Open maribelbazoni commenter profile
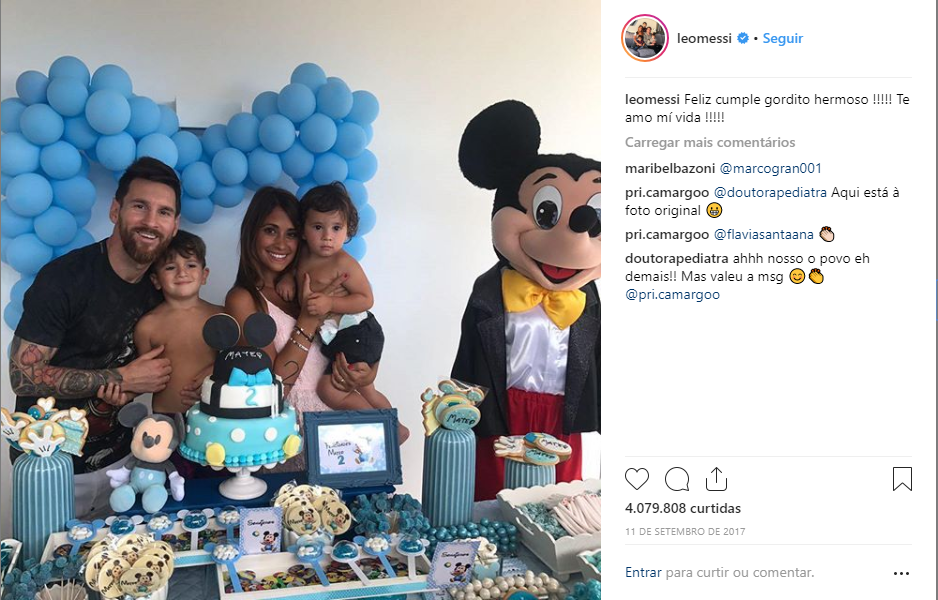The height and width of the screenshot is (600, 938). (670, 169)
